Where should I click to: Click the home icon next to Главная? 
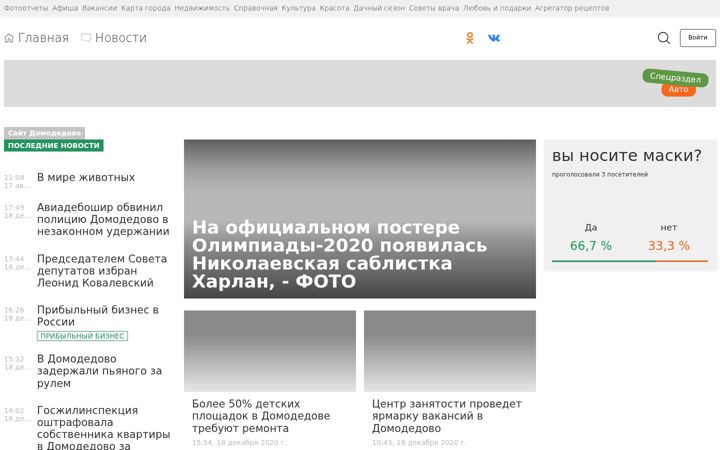pos(9,38)
